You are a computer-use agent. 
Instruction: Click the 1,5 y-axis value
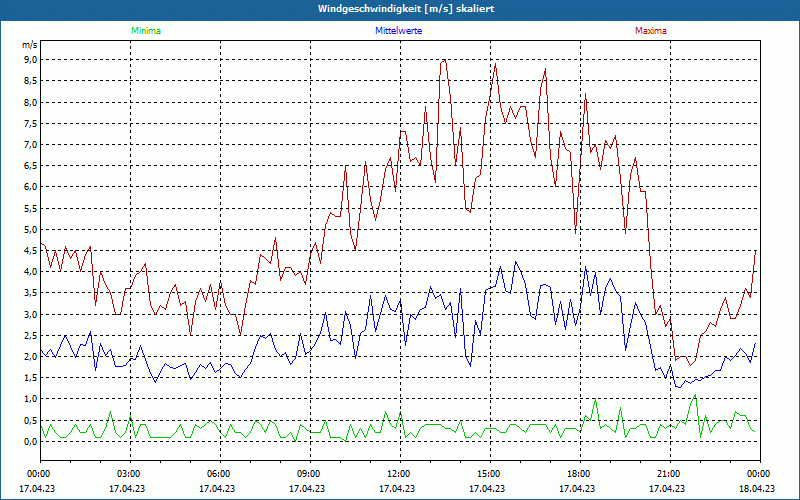(x=31, y=378)
